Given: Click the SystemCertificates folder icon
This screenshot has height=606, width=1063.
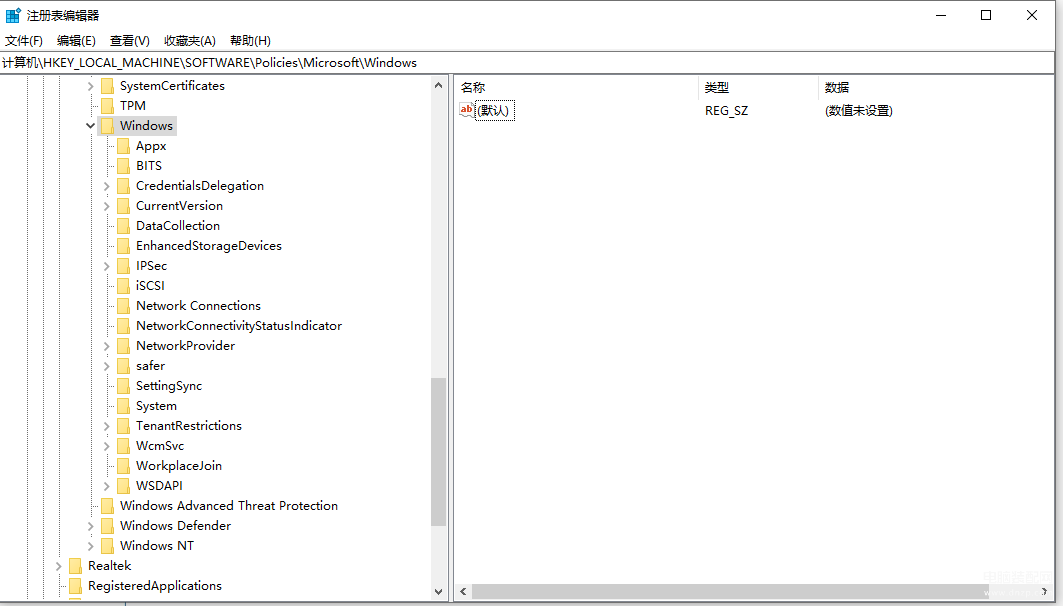Looking at the screenshot, I should 107,86.
